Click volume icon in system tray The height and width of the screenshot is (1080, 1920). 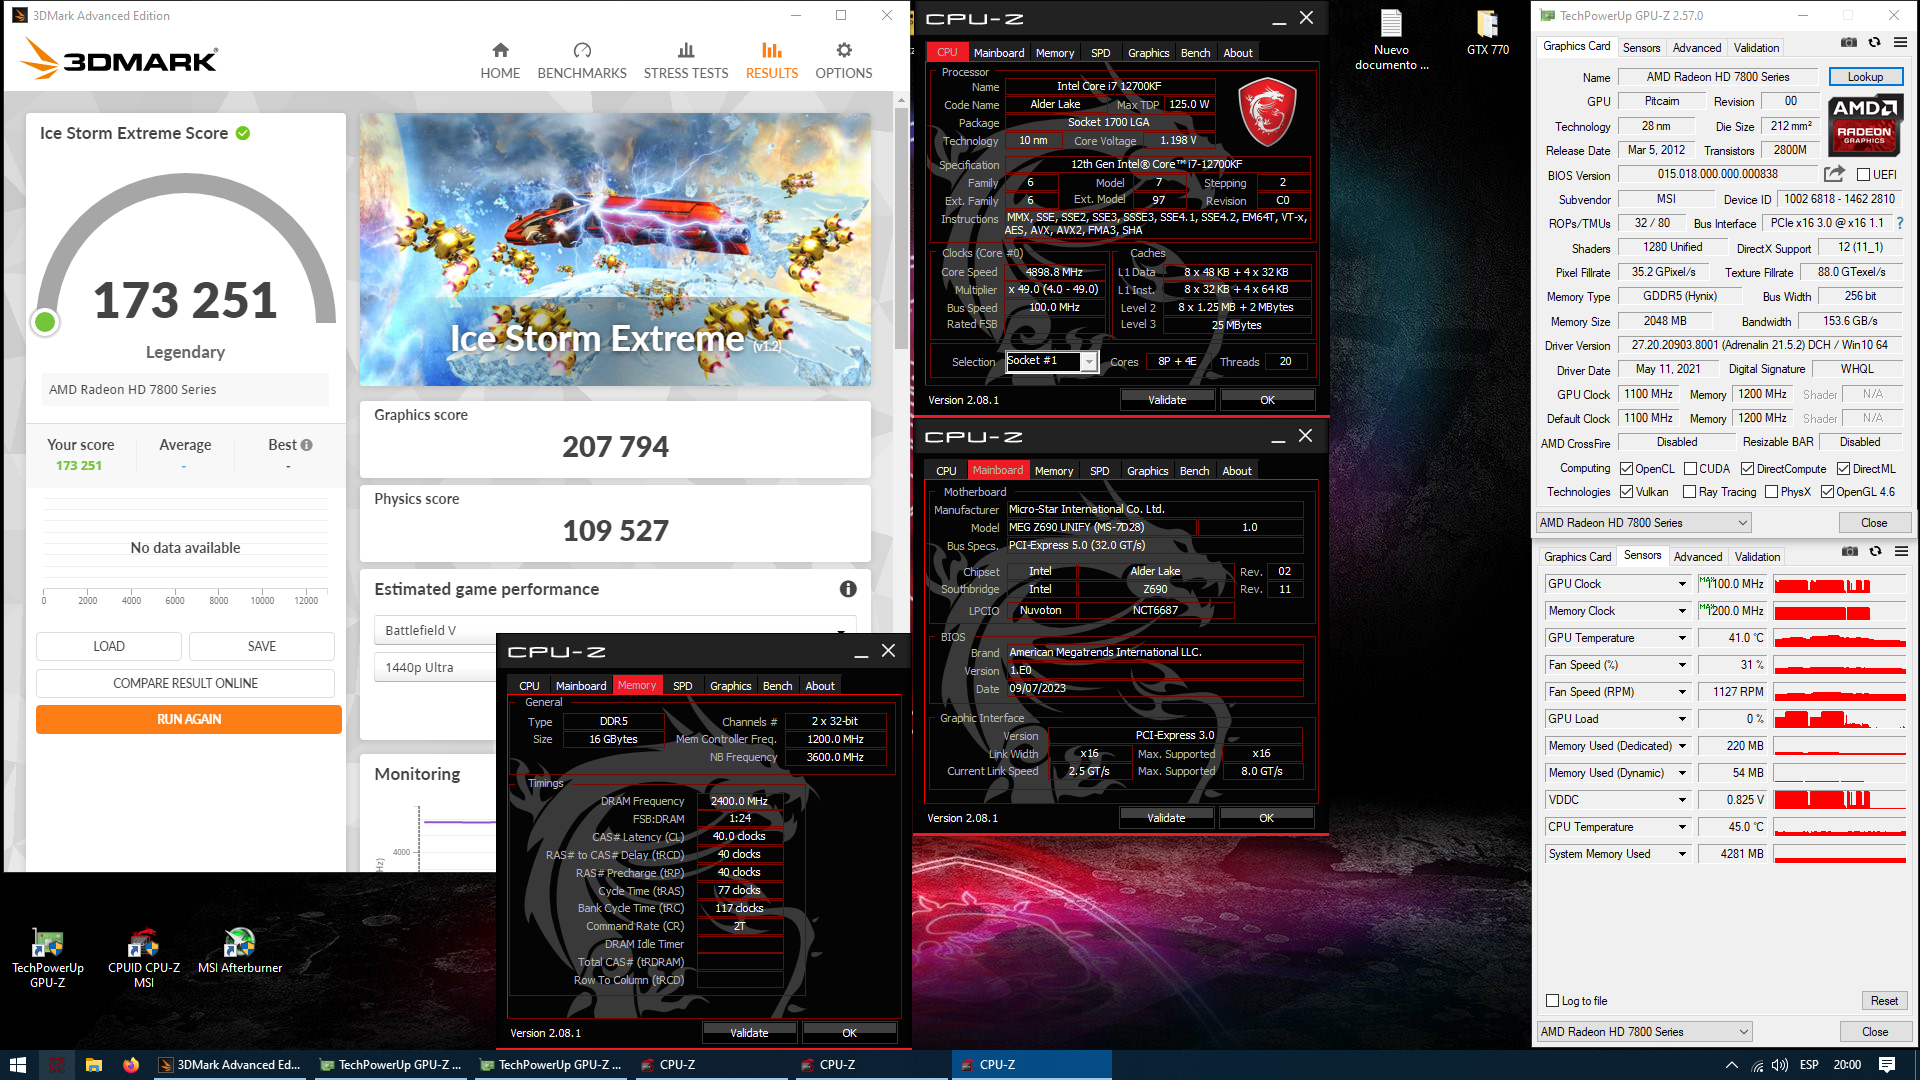pos(1780,1065)
